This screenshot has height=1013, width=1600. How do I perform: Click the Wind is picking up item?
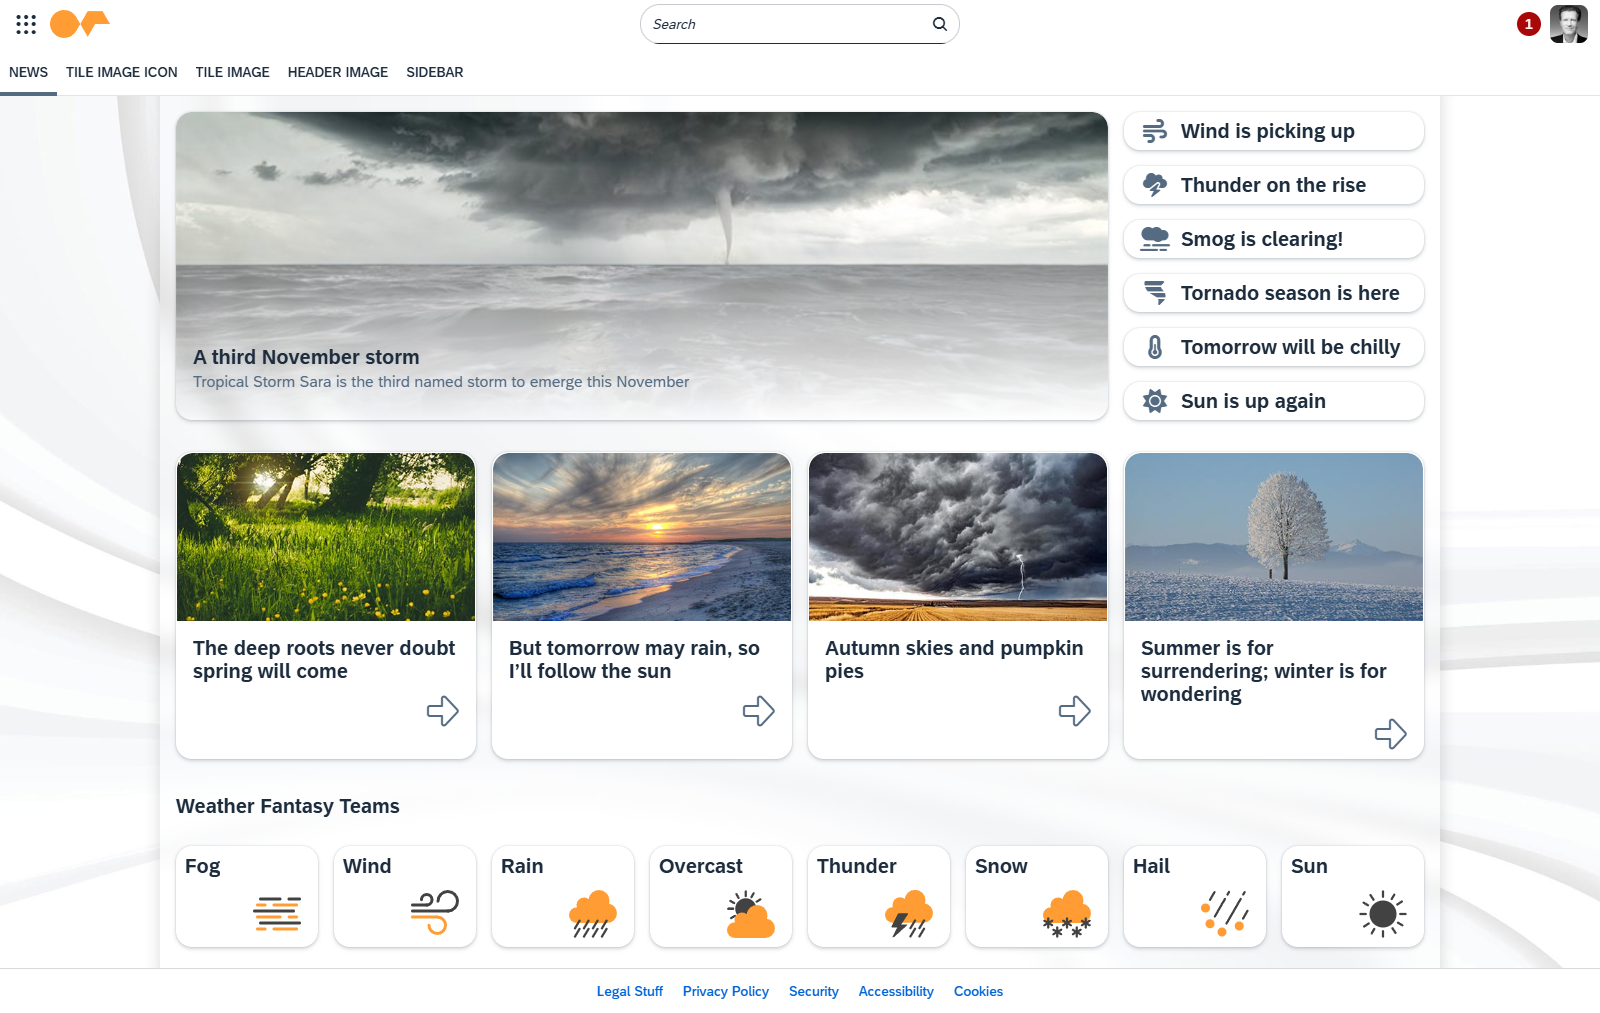(x=1273, y=131)
